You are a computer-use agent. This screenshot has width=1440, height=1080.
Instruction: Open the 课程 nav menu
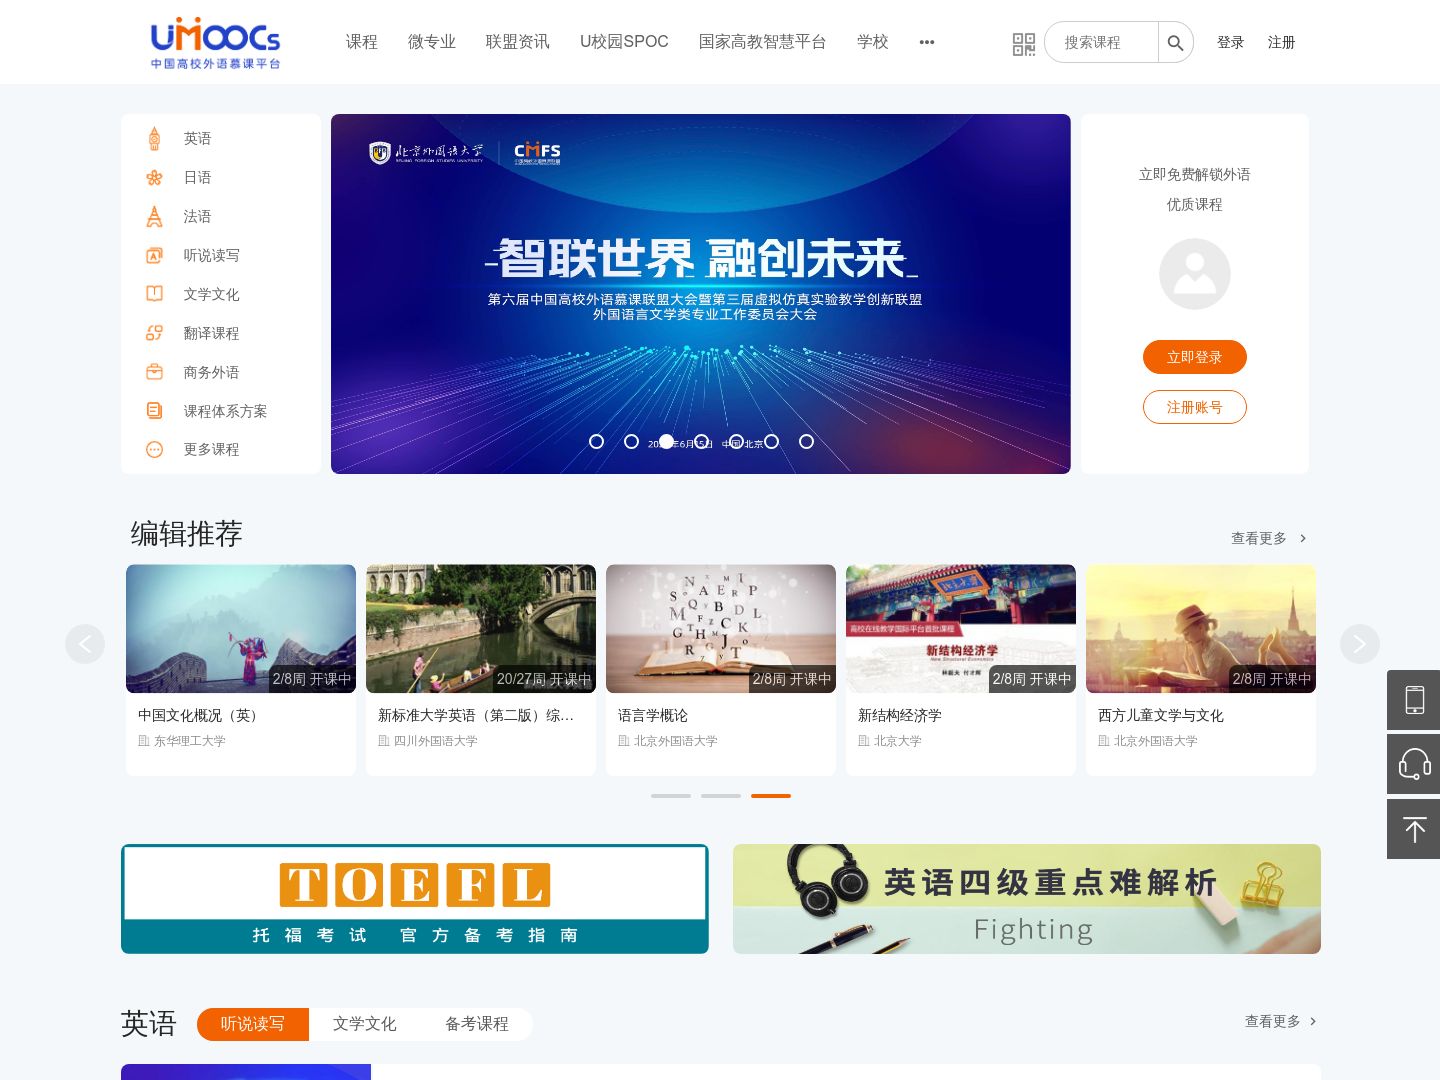(362, 42)
